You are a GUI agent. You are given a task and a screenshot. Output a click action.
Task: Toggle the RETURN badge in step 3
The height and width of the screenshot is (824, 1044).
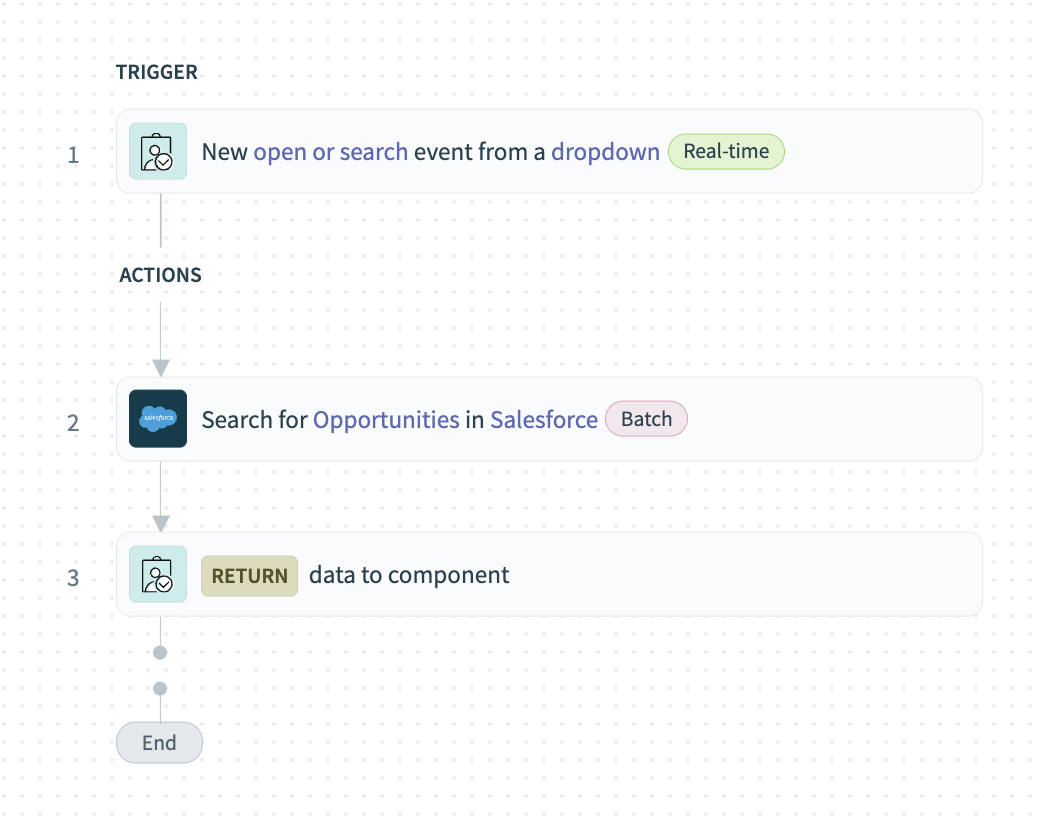pos(249,575)
